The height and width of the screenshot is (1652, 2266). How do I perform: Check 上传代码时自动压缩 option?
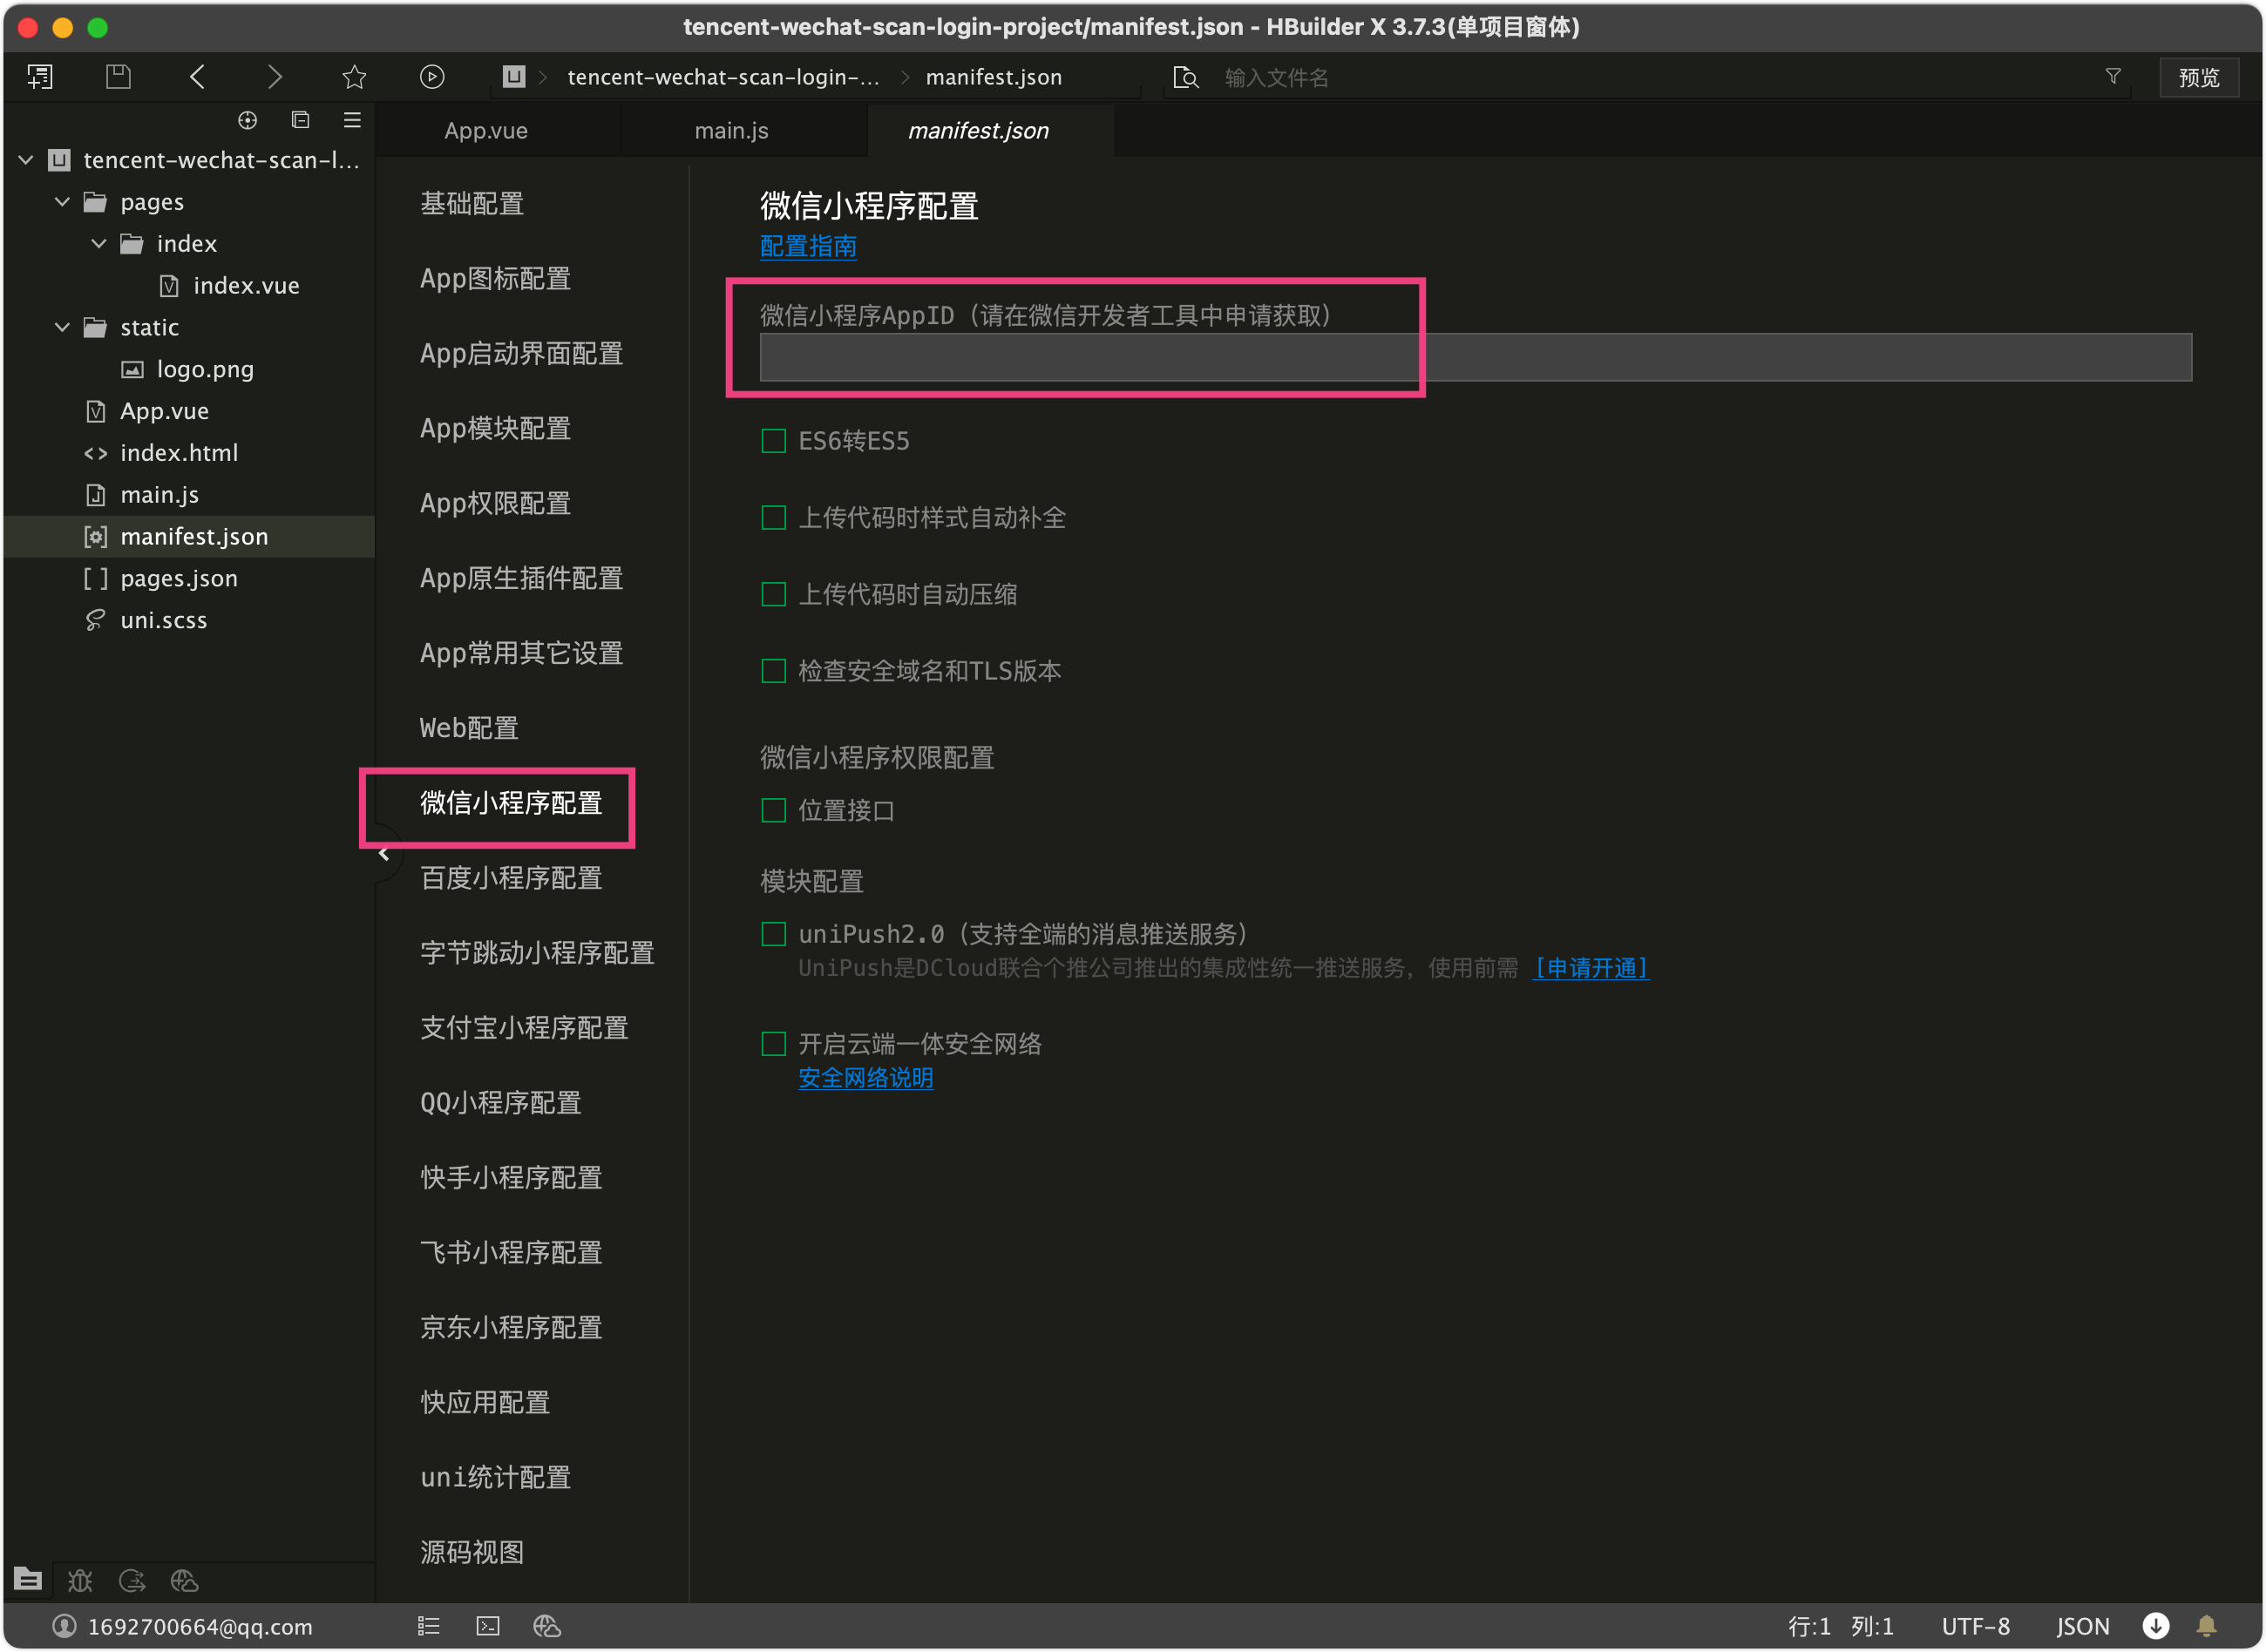click(x=773, y=594)
